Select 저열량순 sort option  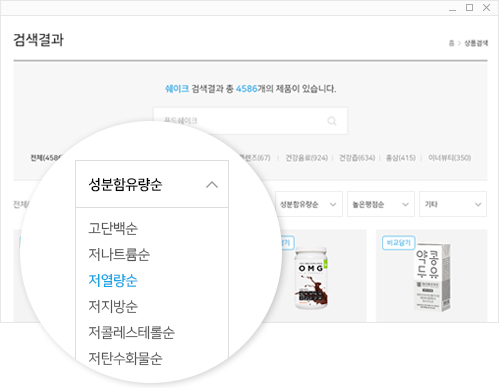click(x=113, y=280)
